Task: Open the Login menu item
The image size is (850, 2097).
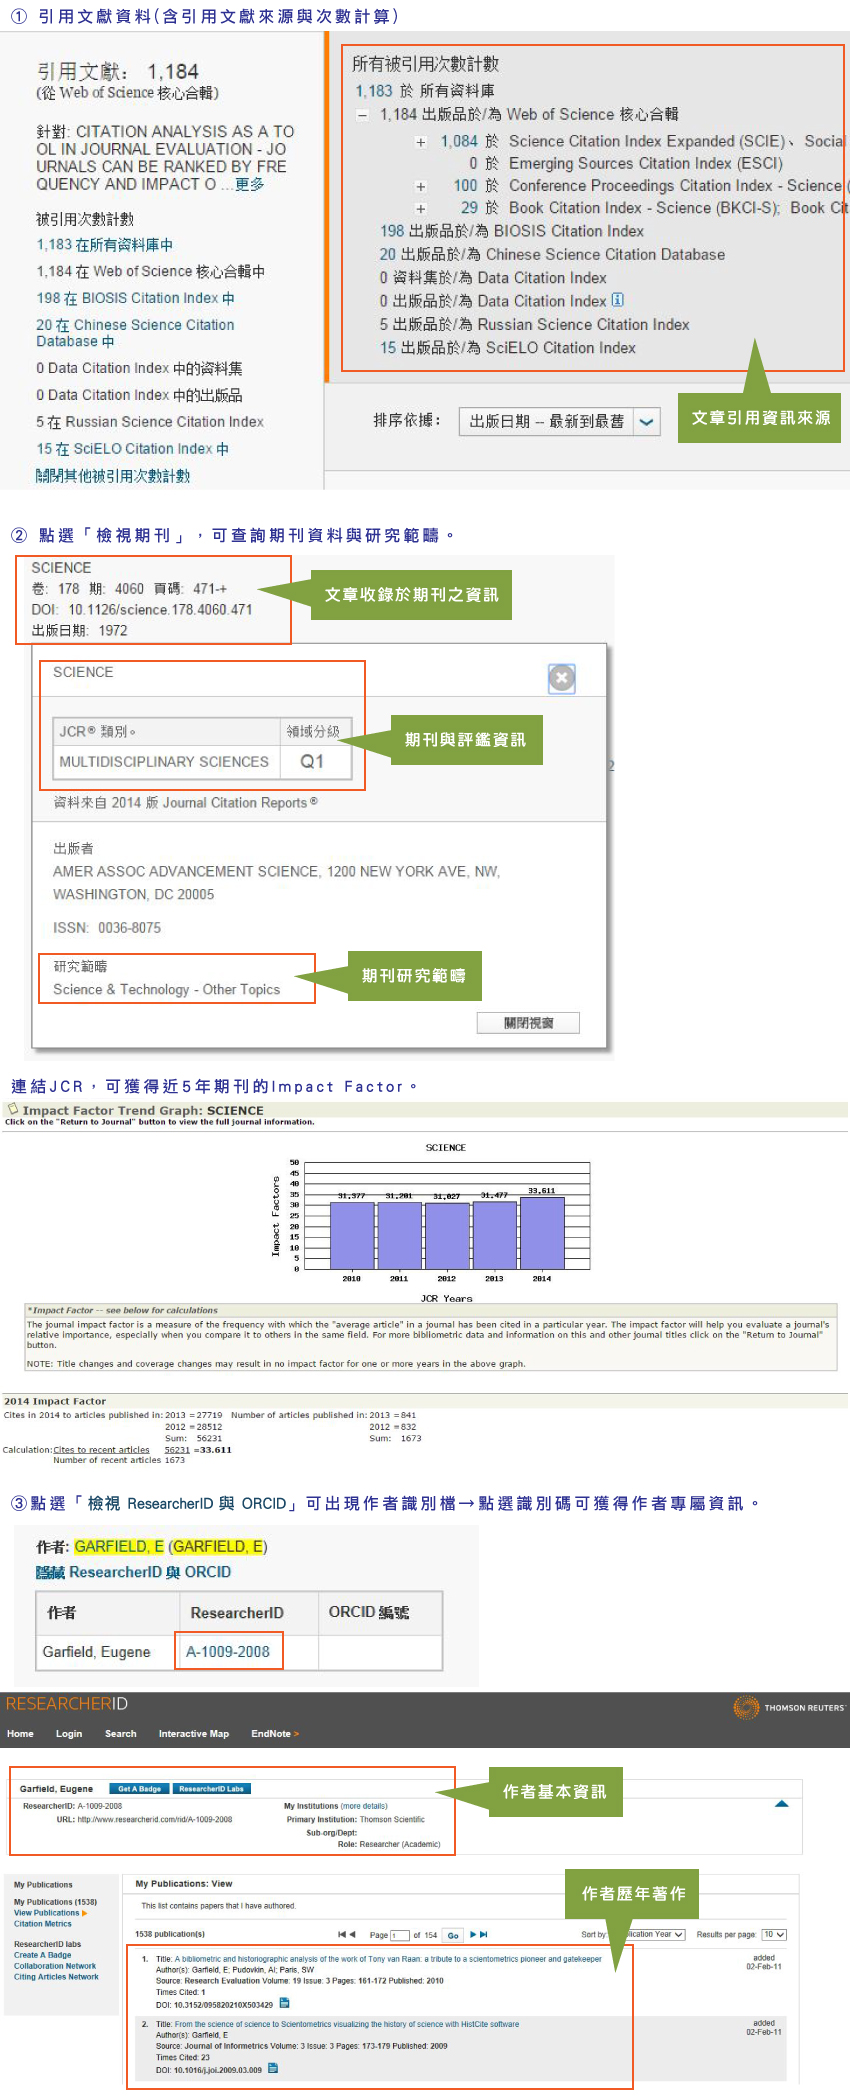Action: tap(69, 1734)
